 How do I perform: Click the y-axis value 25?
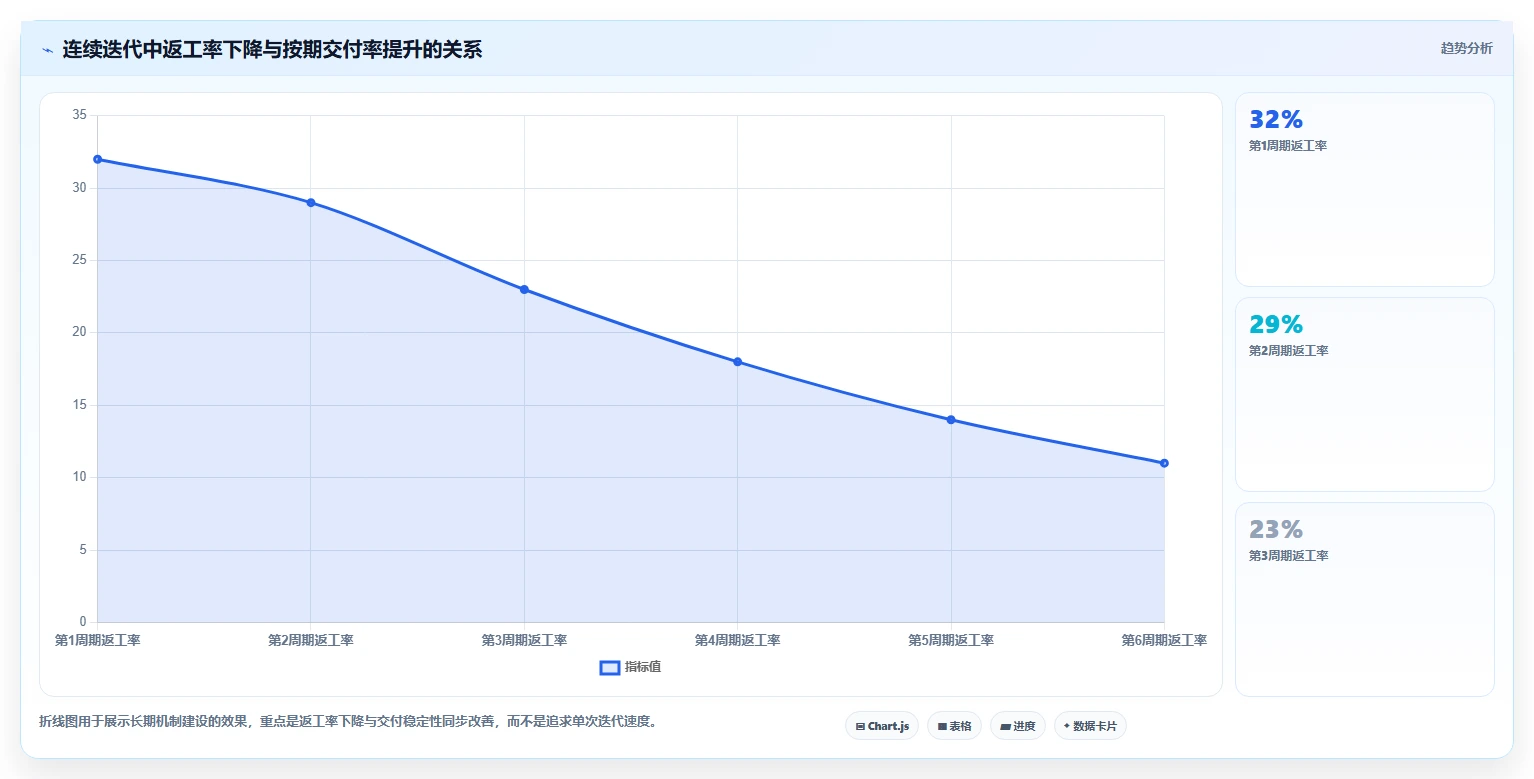tap(80, 260)
